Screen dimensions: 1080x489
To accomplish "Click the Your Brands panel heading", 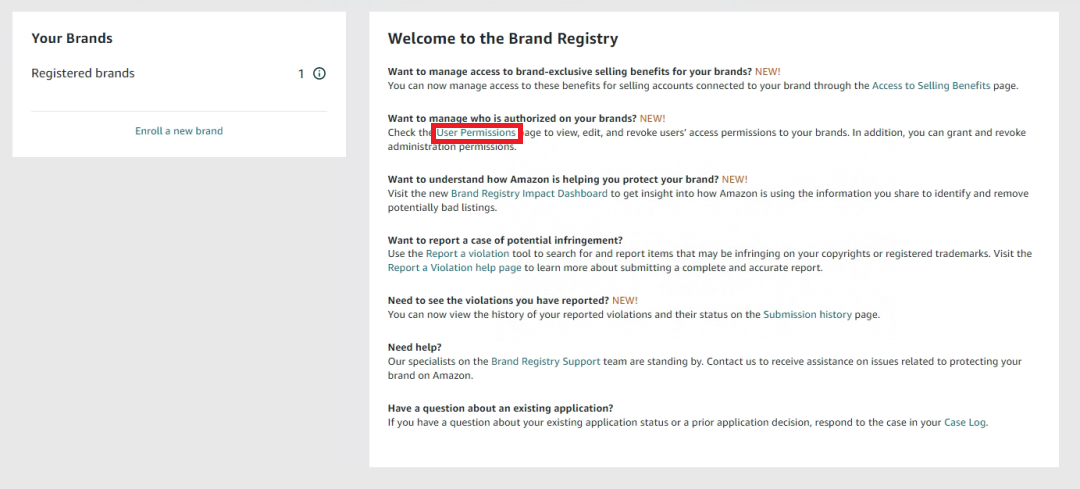I will click(72, 39).
